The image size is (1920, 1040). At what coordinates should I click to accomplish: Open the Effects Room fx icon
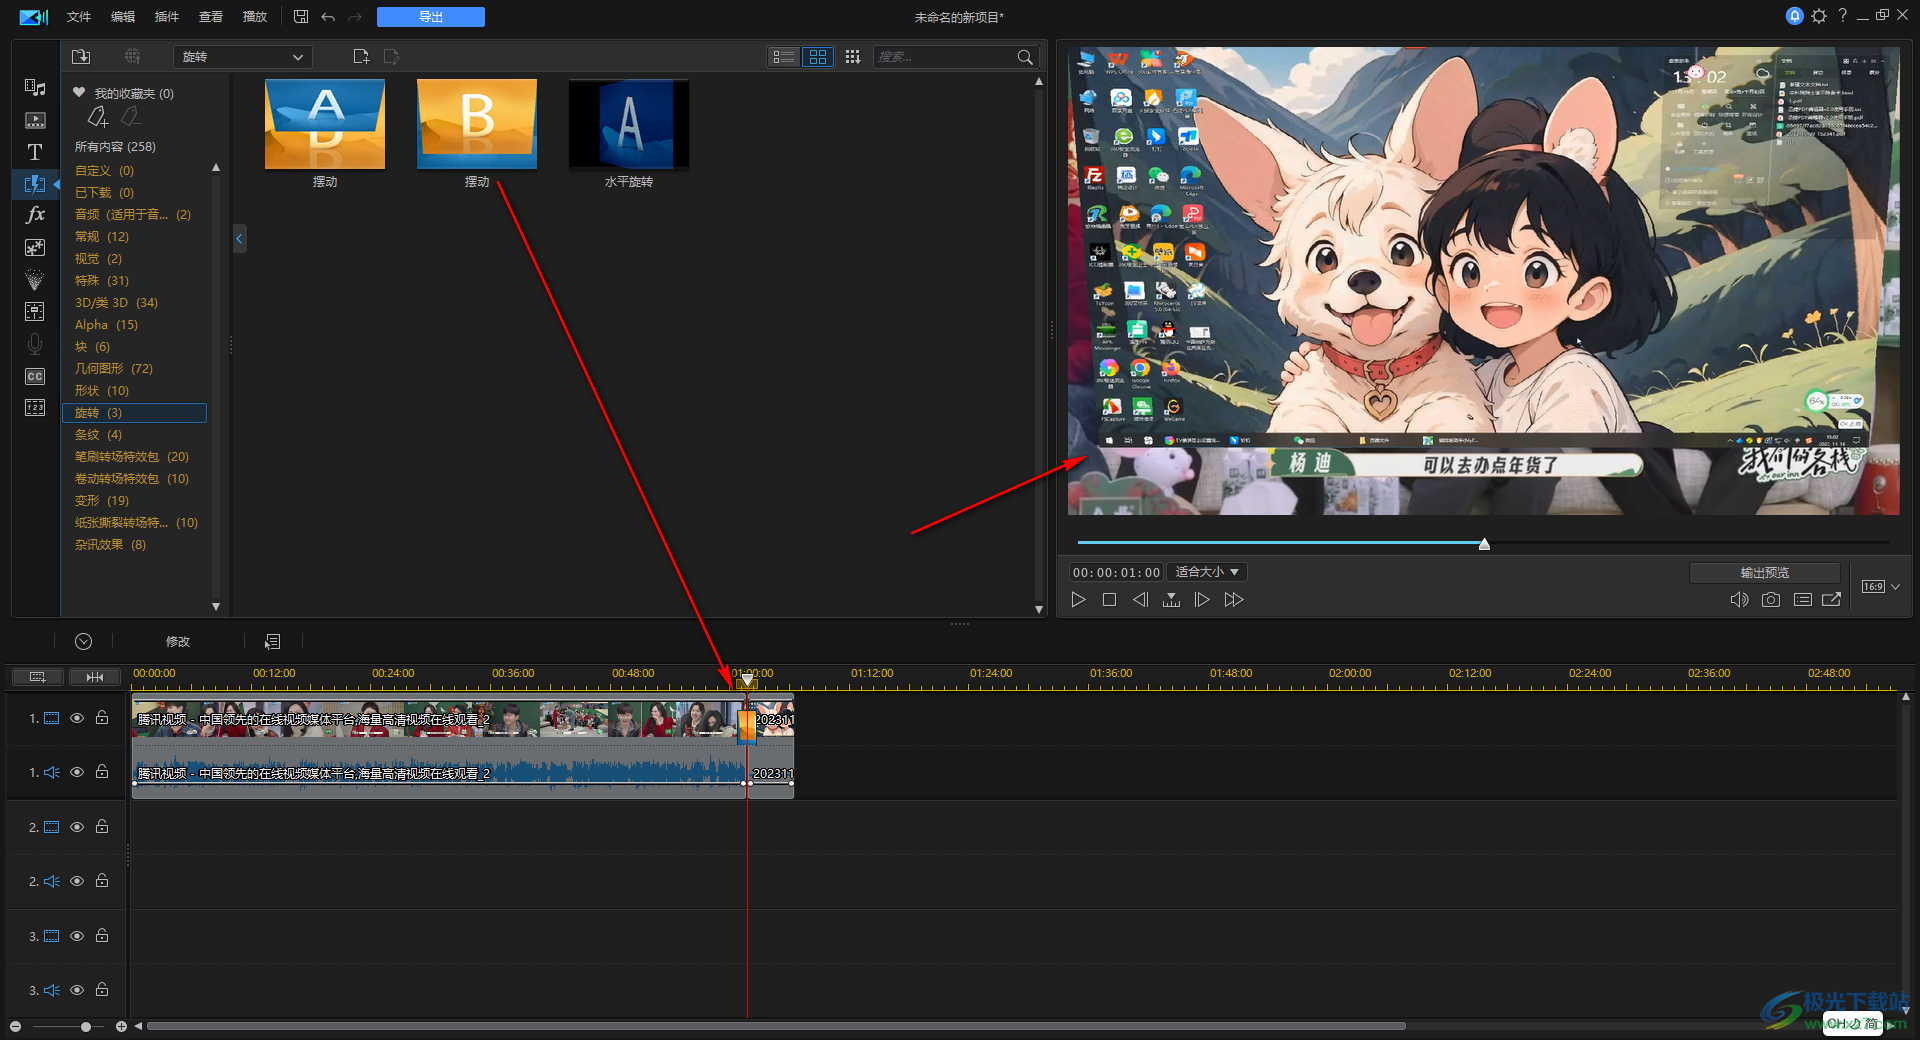click(x=35, y=215)
